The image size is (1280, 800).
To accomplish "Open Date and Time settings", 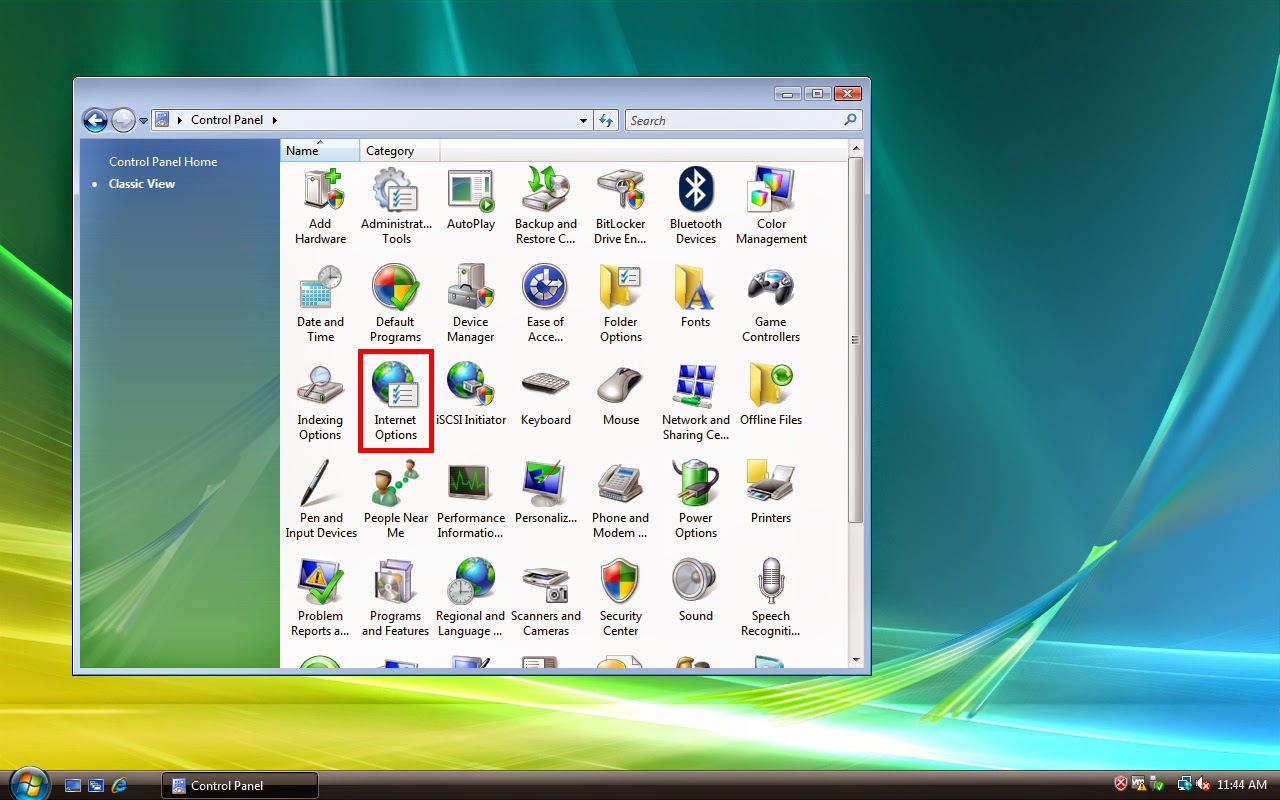I will pos(320,305).
